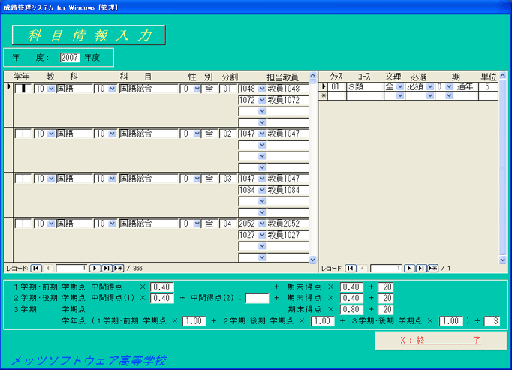
Task: Click empty 中間得点(2) coefficient field
Action: point(257,298)
